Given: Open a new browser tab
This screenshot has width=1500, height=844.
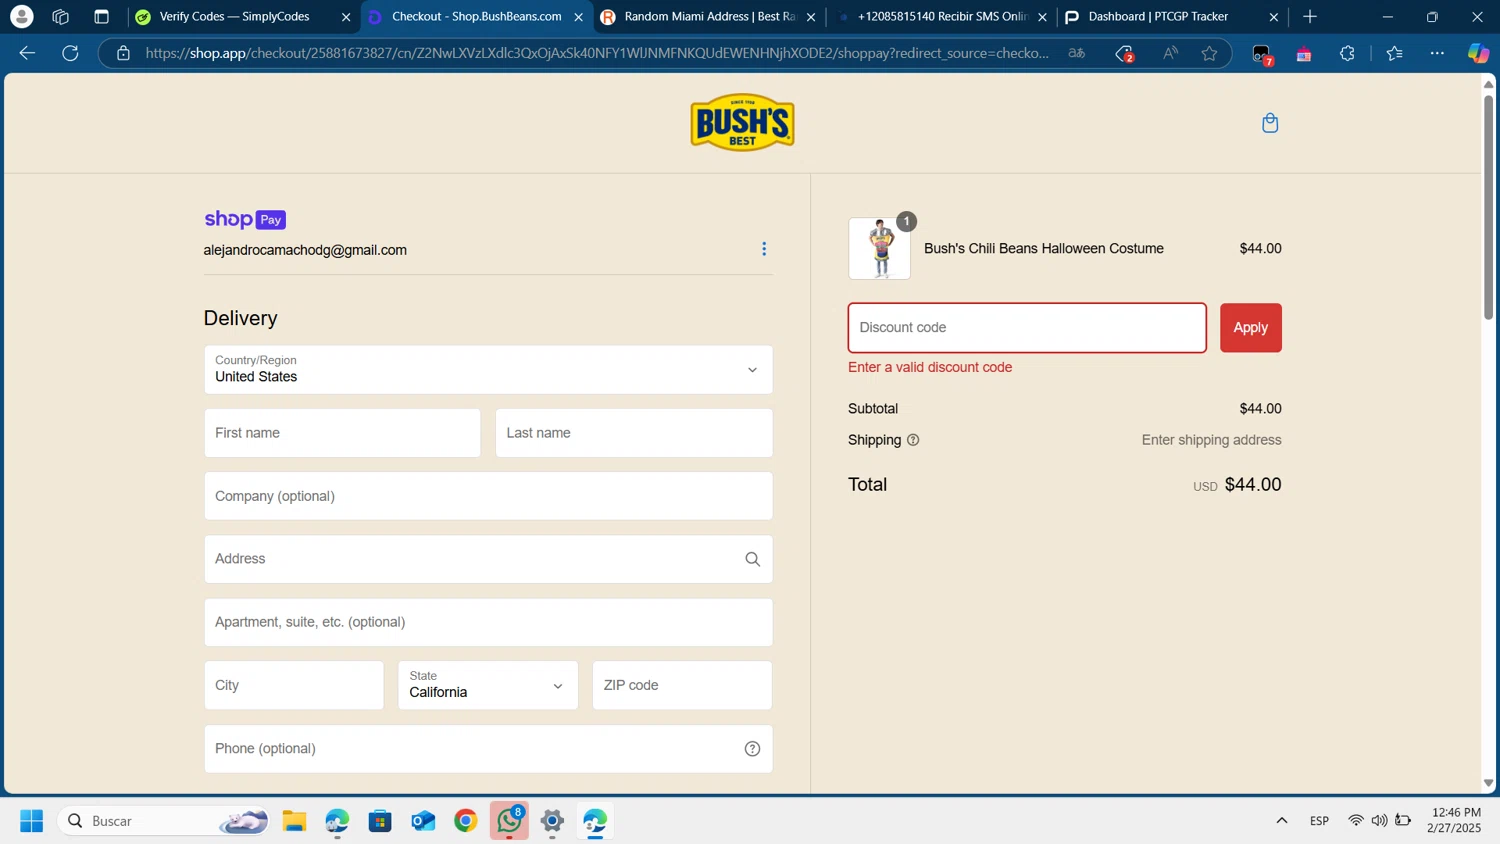Looking at the screenshot, I should pyautogui.click(x=1310, y=16).
